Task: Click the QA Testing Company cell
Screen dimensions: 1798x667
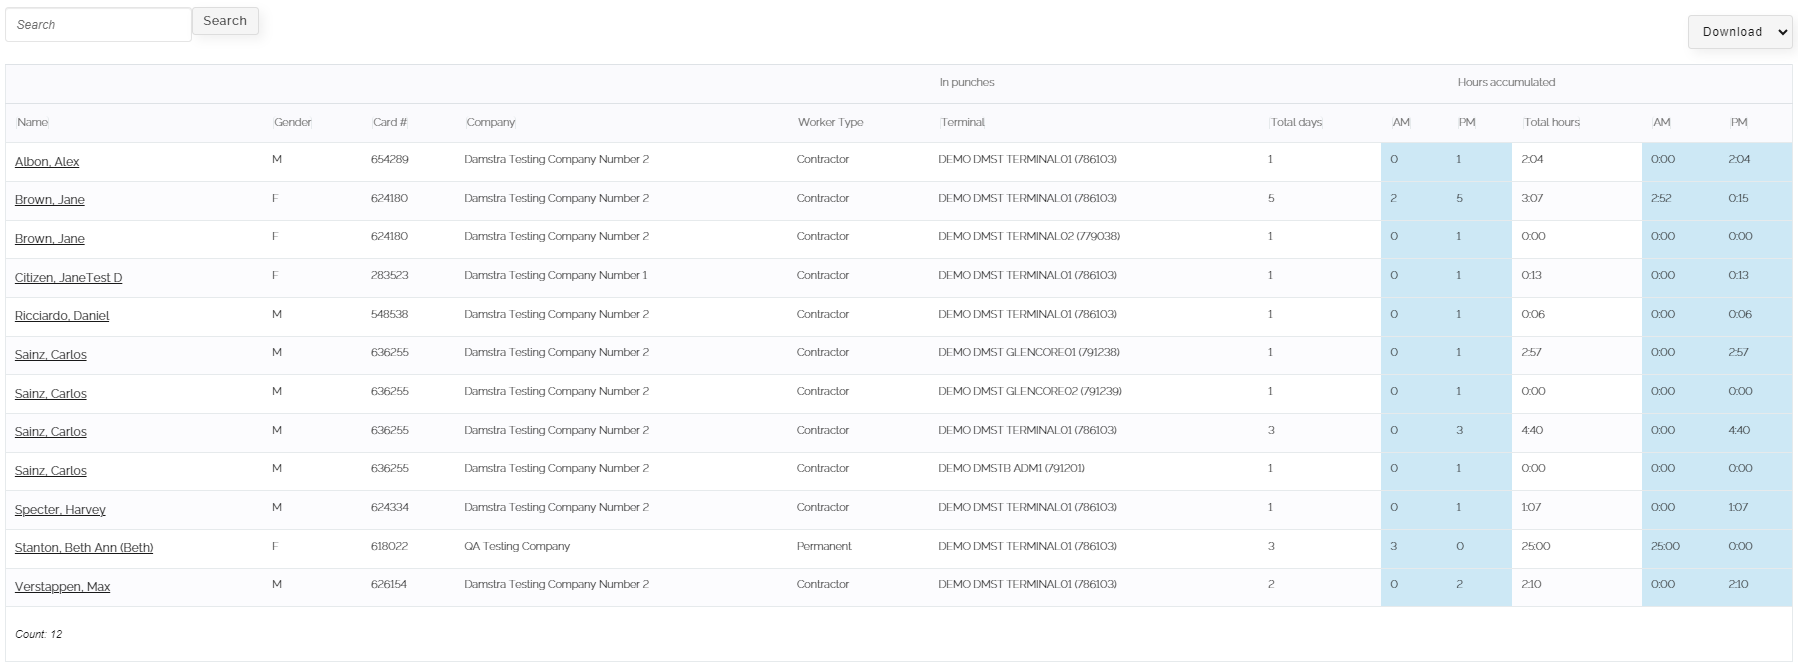Action: [517, 546]
